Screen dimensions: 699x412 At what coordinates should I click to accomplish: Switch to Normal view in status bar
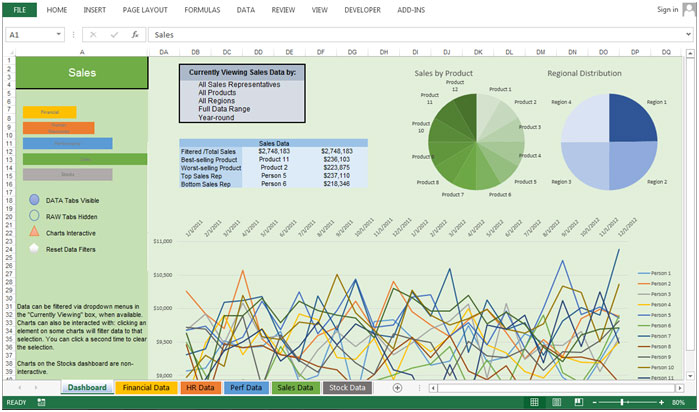coord(534,402)
